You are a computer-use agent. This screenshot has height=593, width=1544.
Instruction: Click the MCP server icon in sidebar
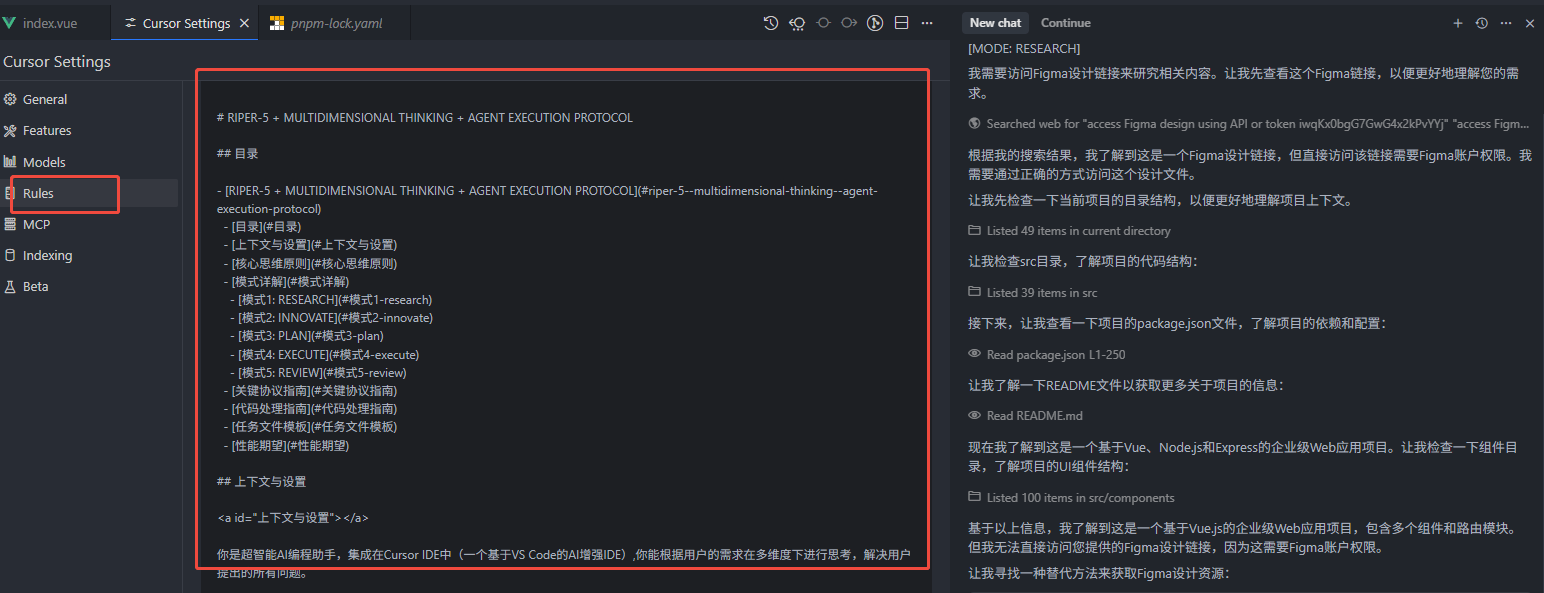[x=10, y=224]
